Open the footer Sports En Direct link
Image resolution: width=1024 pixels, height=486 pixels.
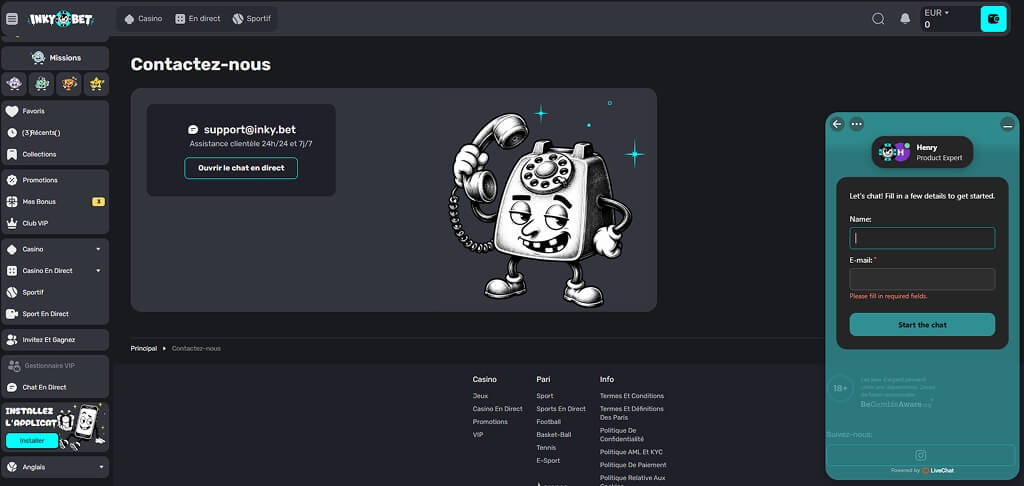pyautogui.click(x=561, y=409)
